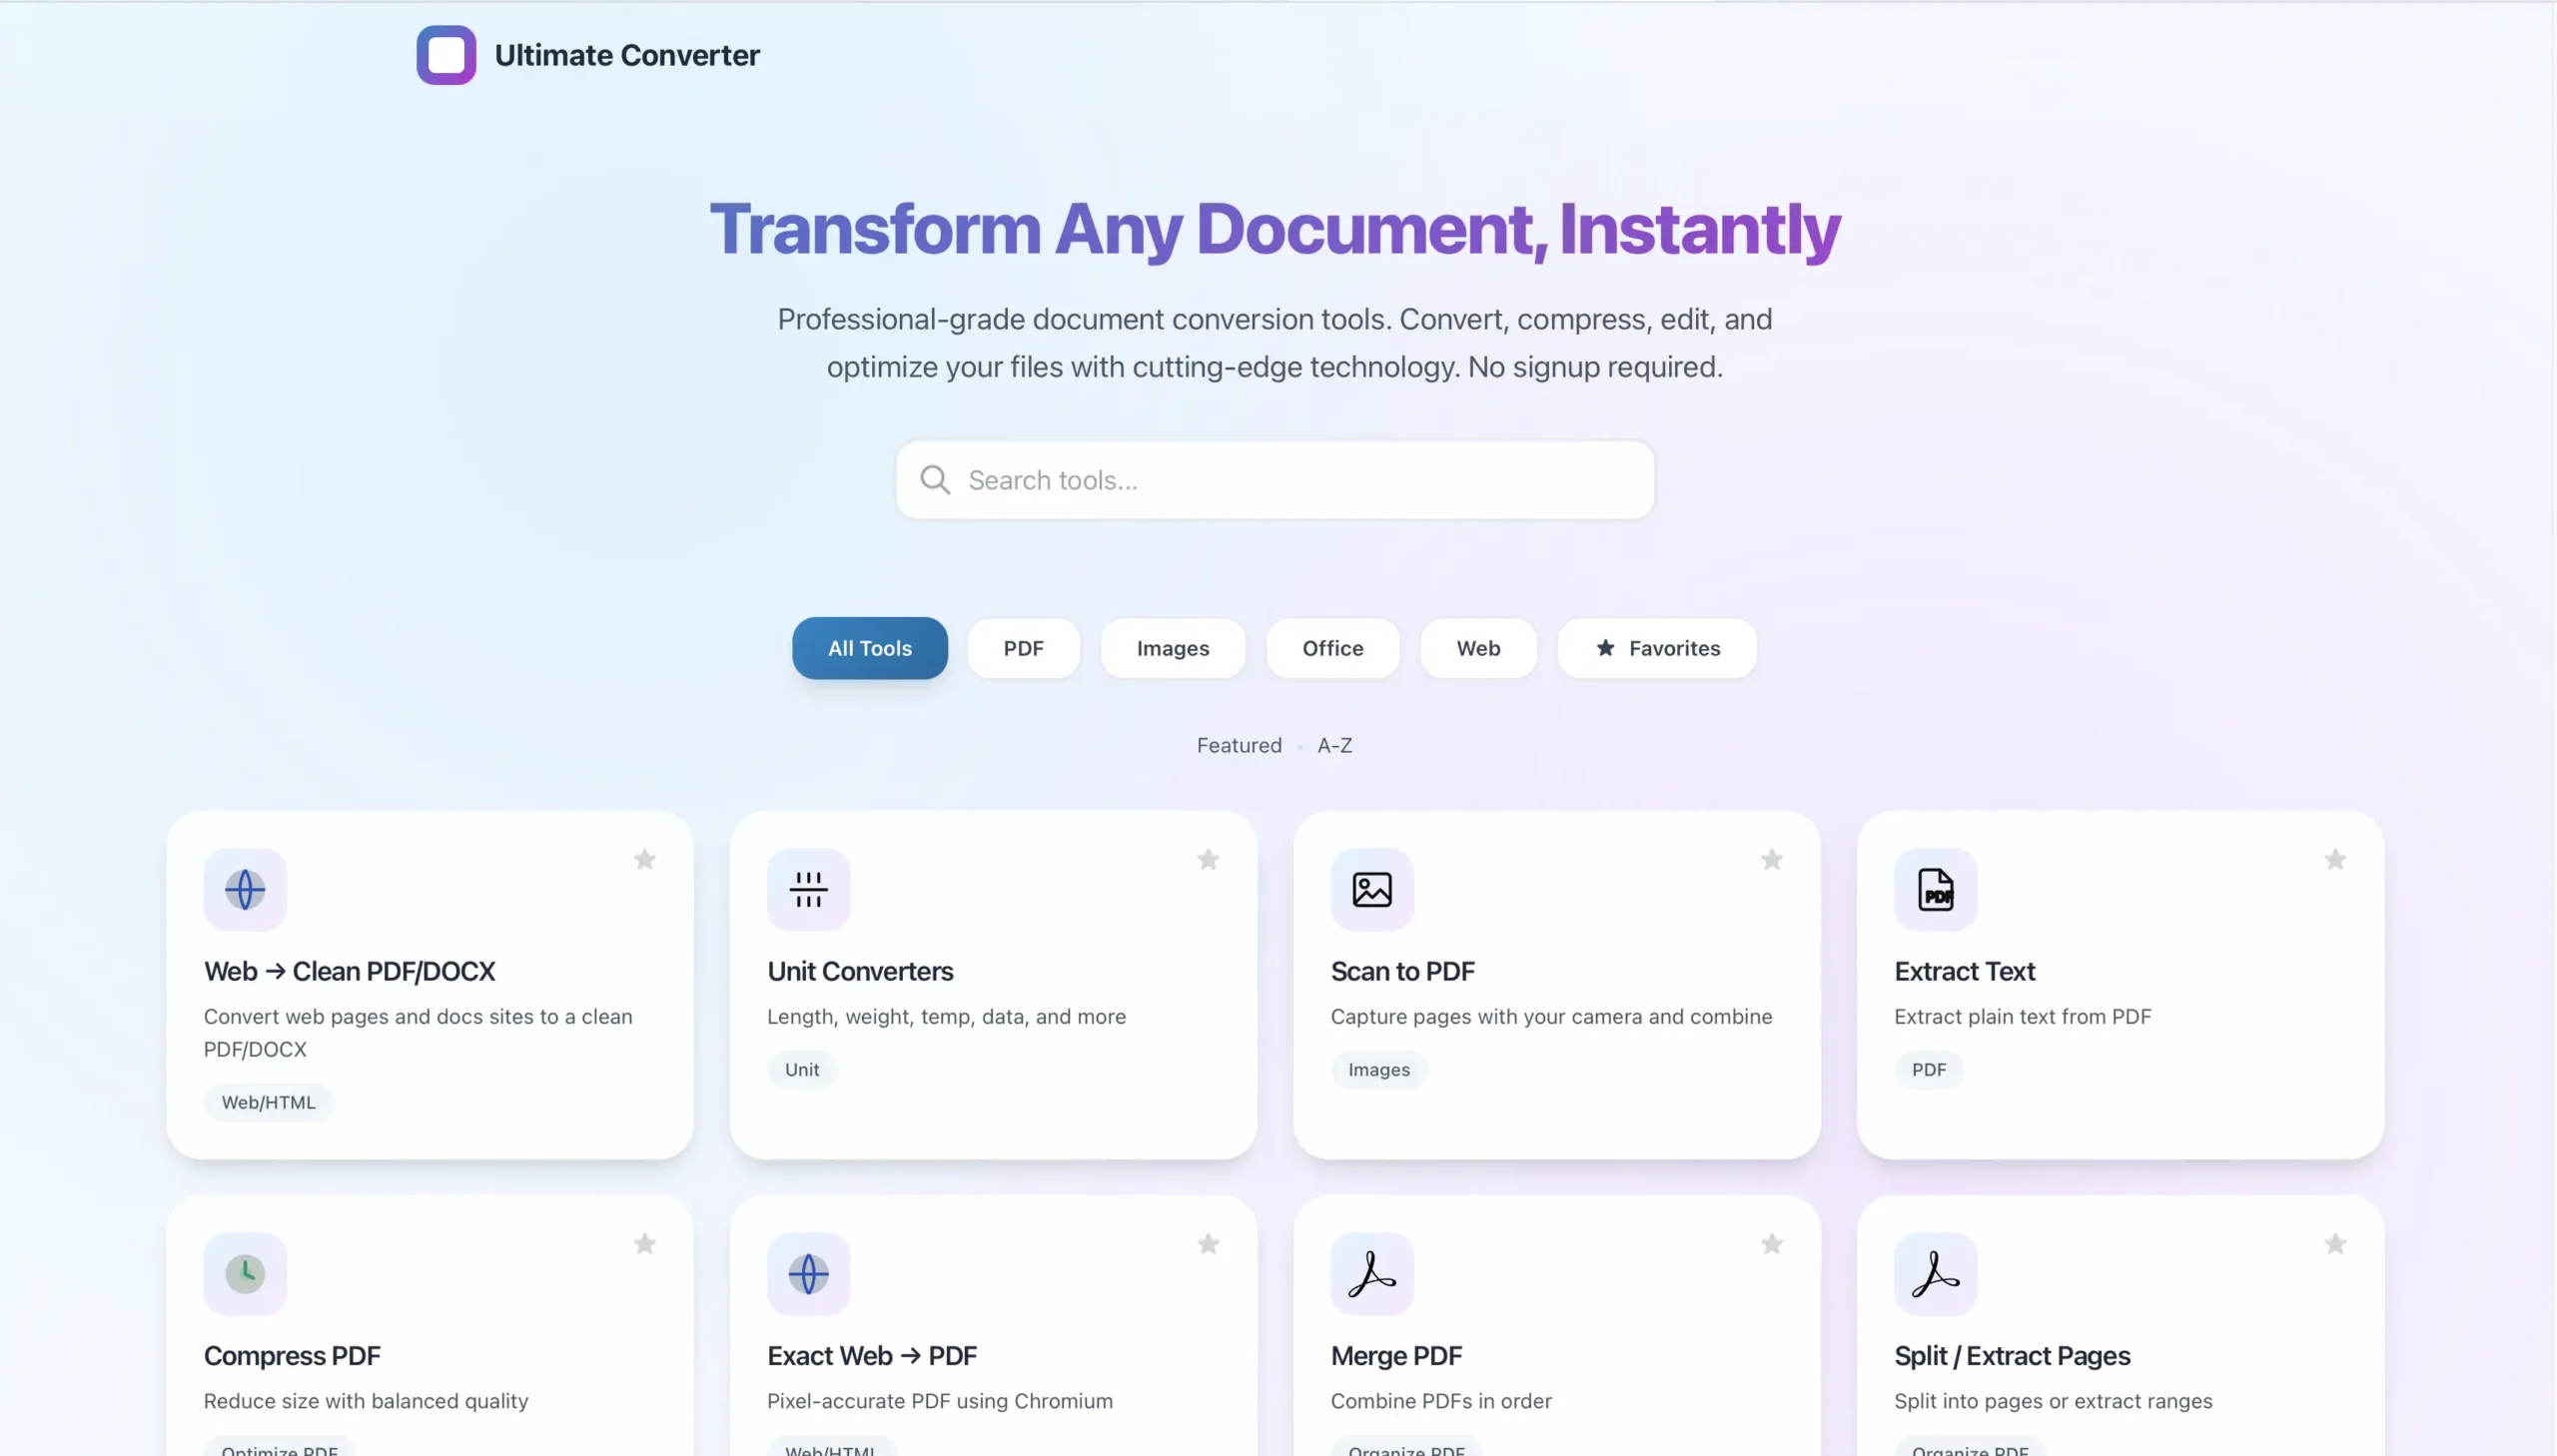Open the Scan to PDF image icon
The image size is (2557, 1456).
pos(1372,889)
